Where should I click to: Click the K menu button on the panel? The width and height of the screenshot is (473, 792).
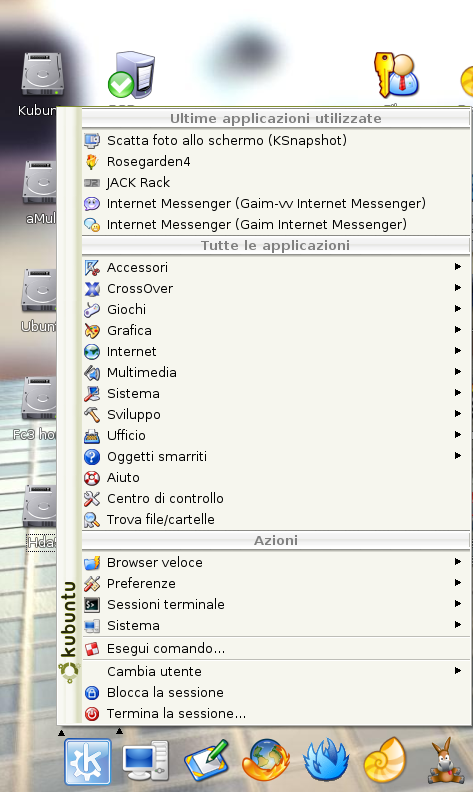coord(87,762)
